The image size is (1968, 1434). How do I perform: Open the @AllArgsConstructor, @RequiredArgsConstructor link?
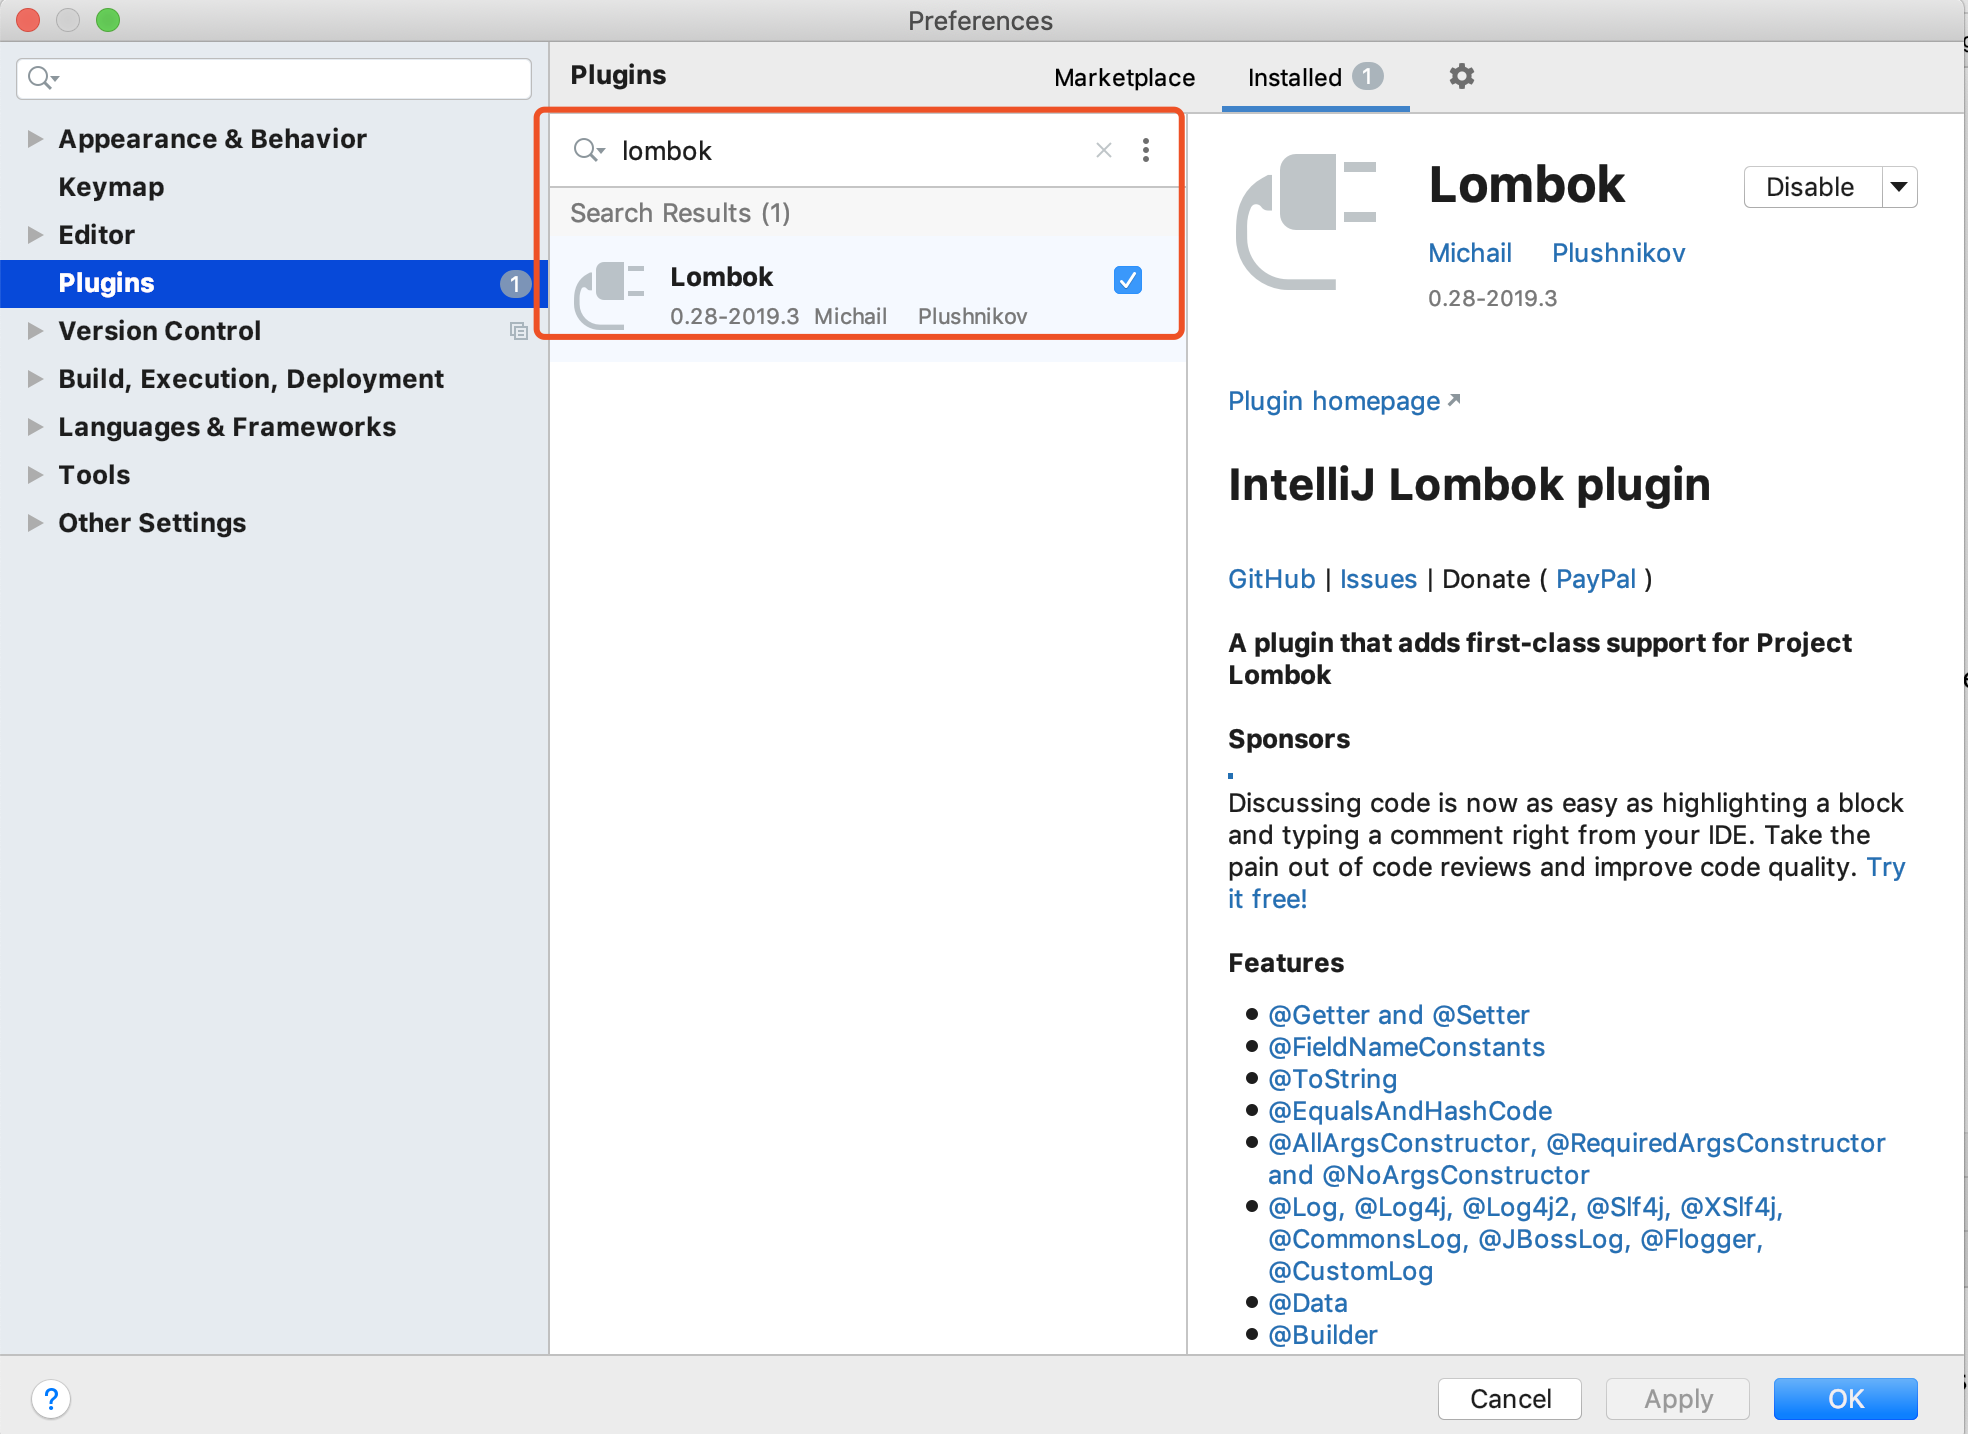(1576, 1143)
